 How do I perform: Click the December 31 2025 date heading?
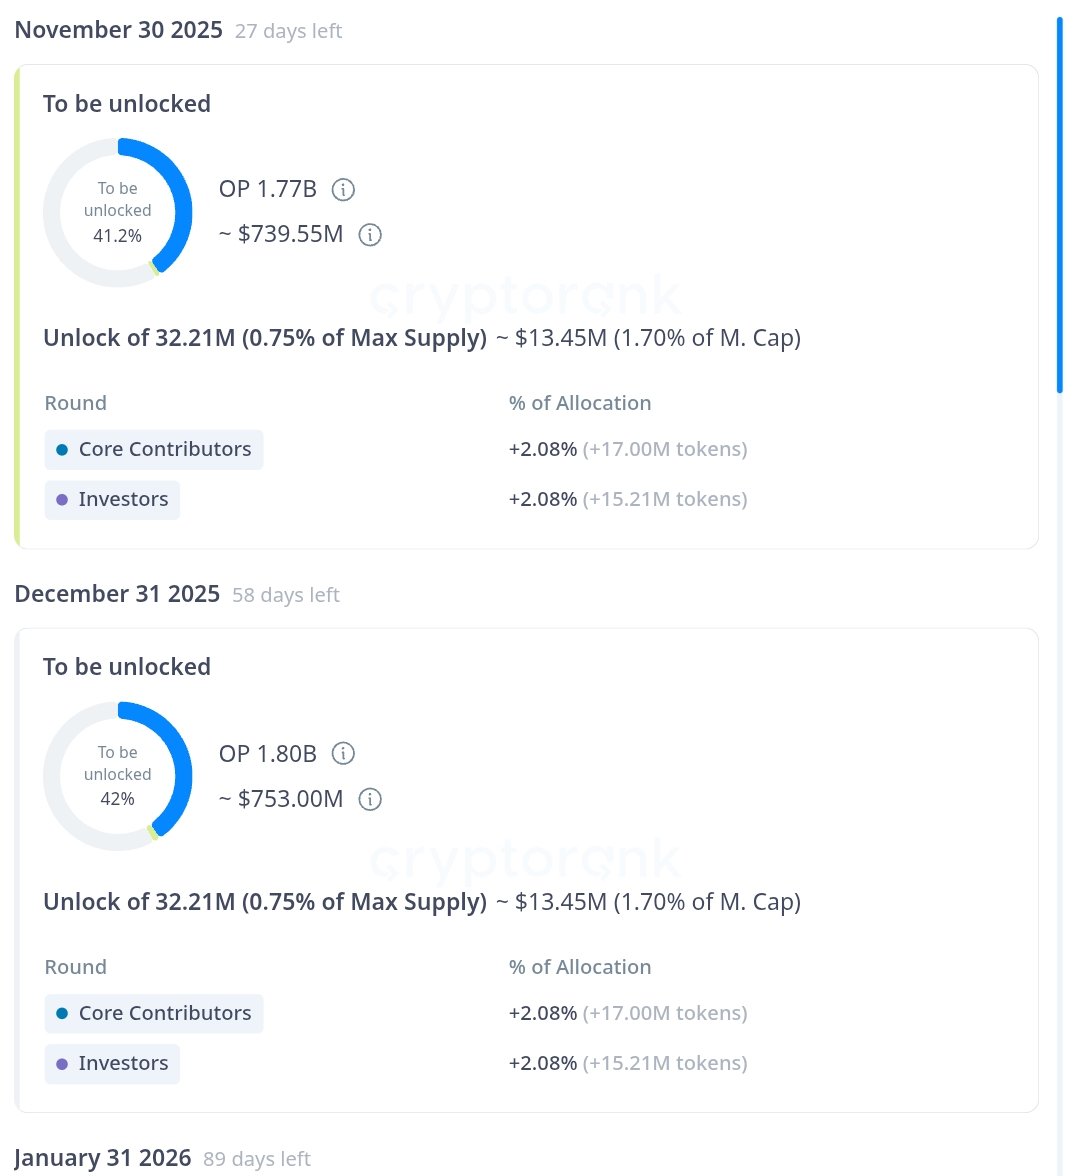pyautogui.click(x=117, y=594)
